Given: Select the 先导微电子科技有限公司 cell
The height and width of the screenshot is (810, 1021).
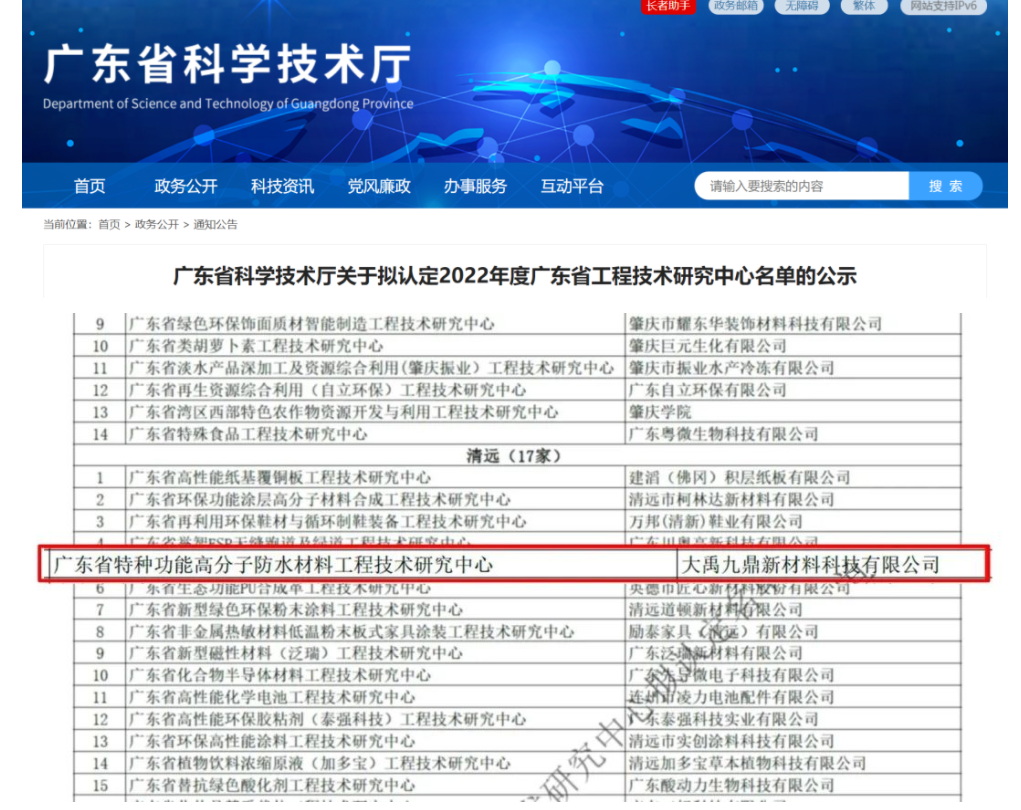Looking at the screenshot, I should 792,676.
